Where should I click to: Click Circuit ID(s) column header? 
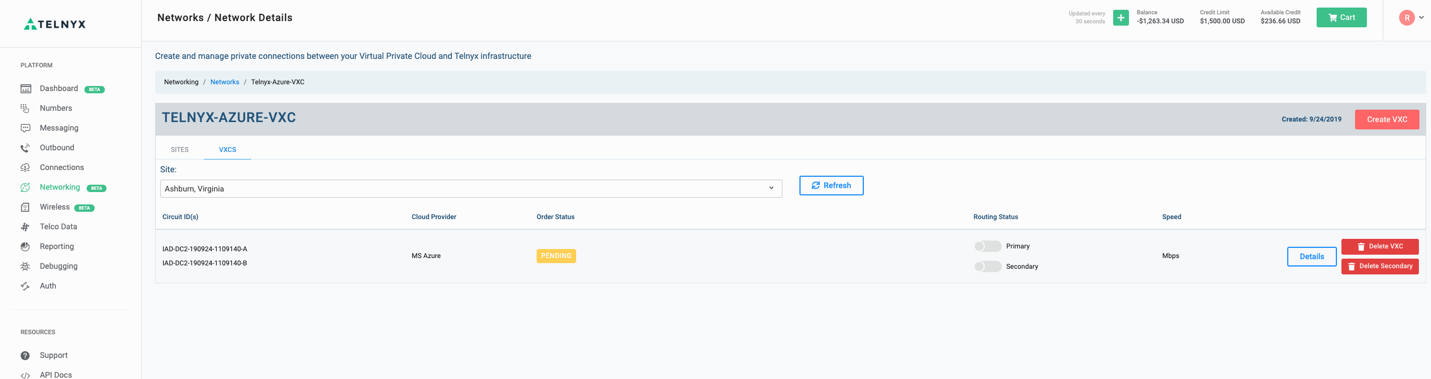pyautogui.click(x=180, y=217)
